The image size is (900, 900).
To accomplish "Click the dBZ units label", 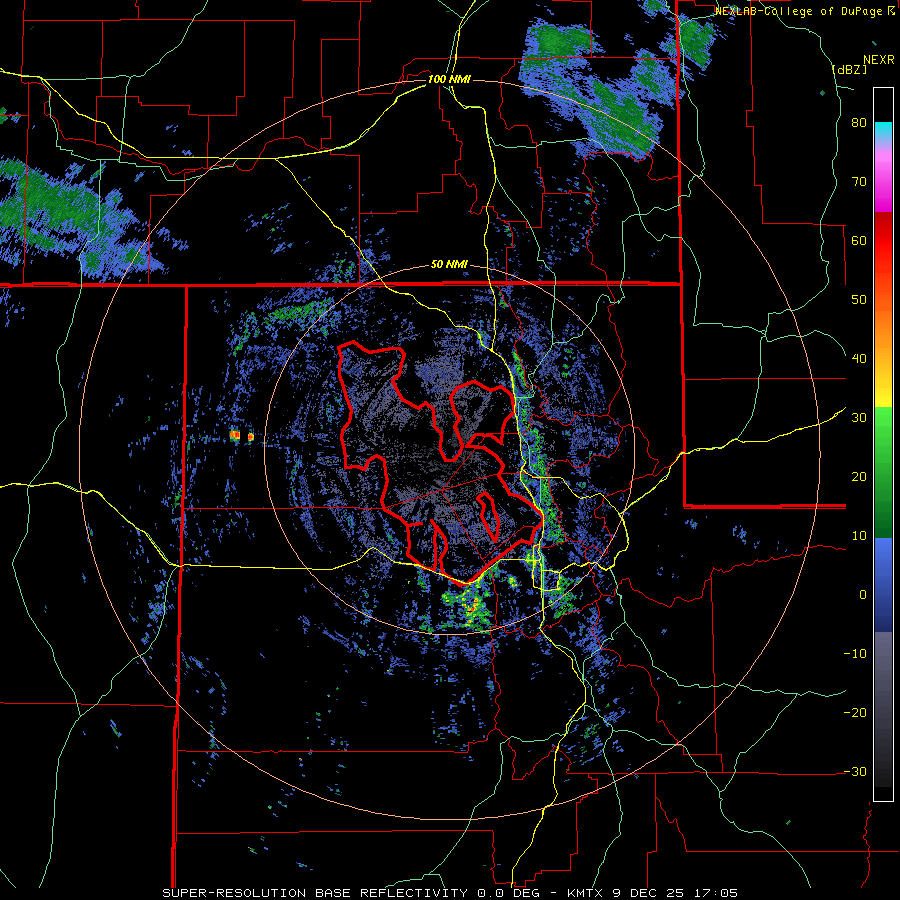I will tap(849, 69).
